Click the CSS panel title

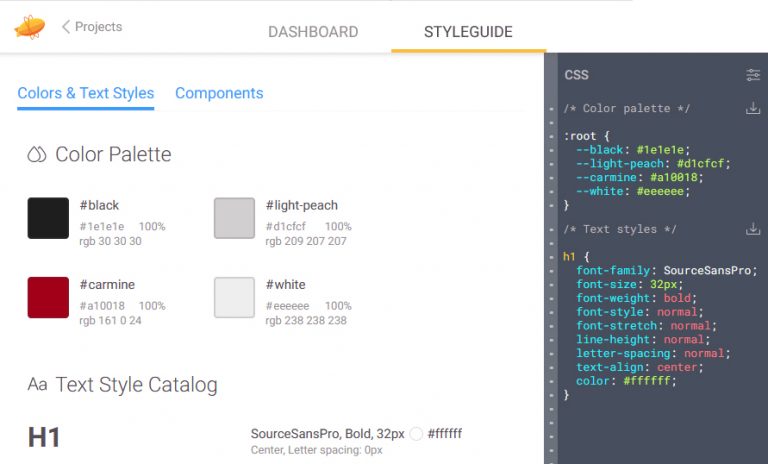tap(576, 75)
